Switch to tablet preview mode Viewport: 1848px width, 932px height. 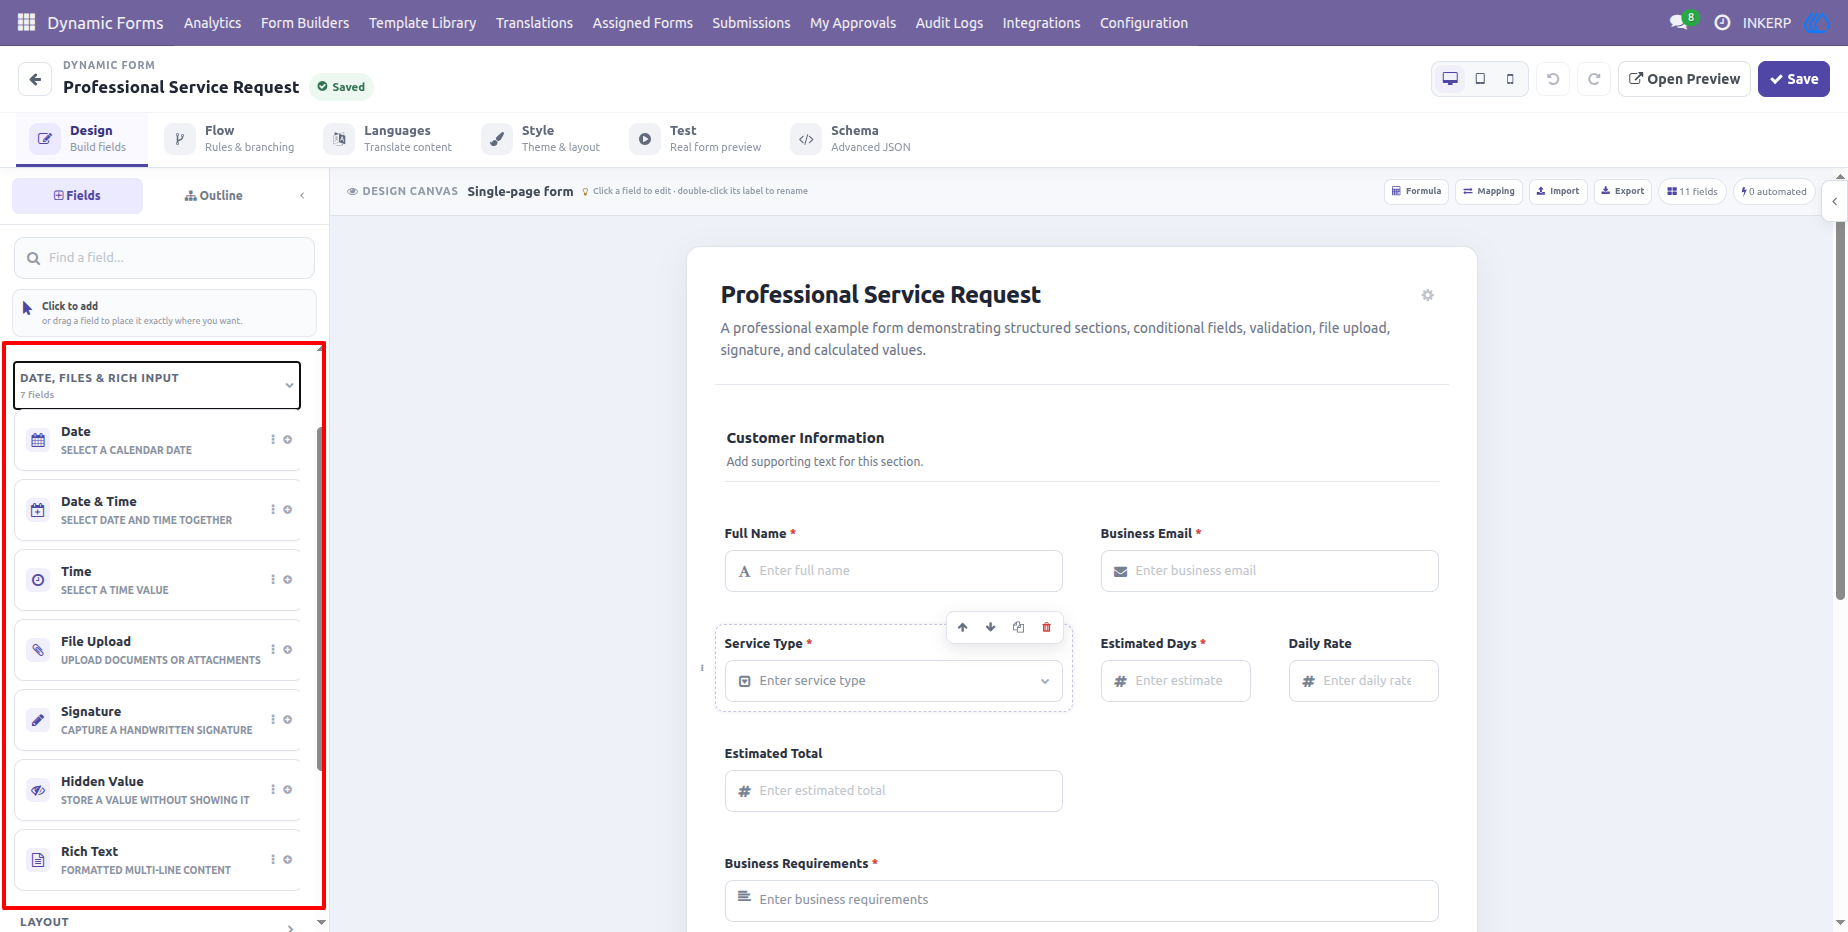[1480, 79]
